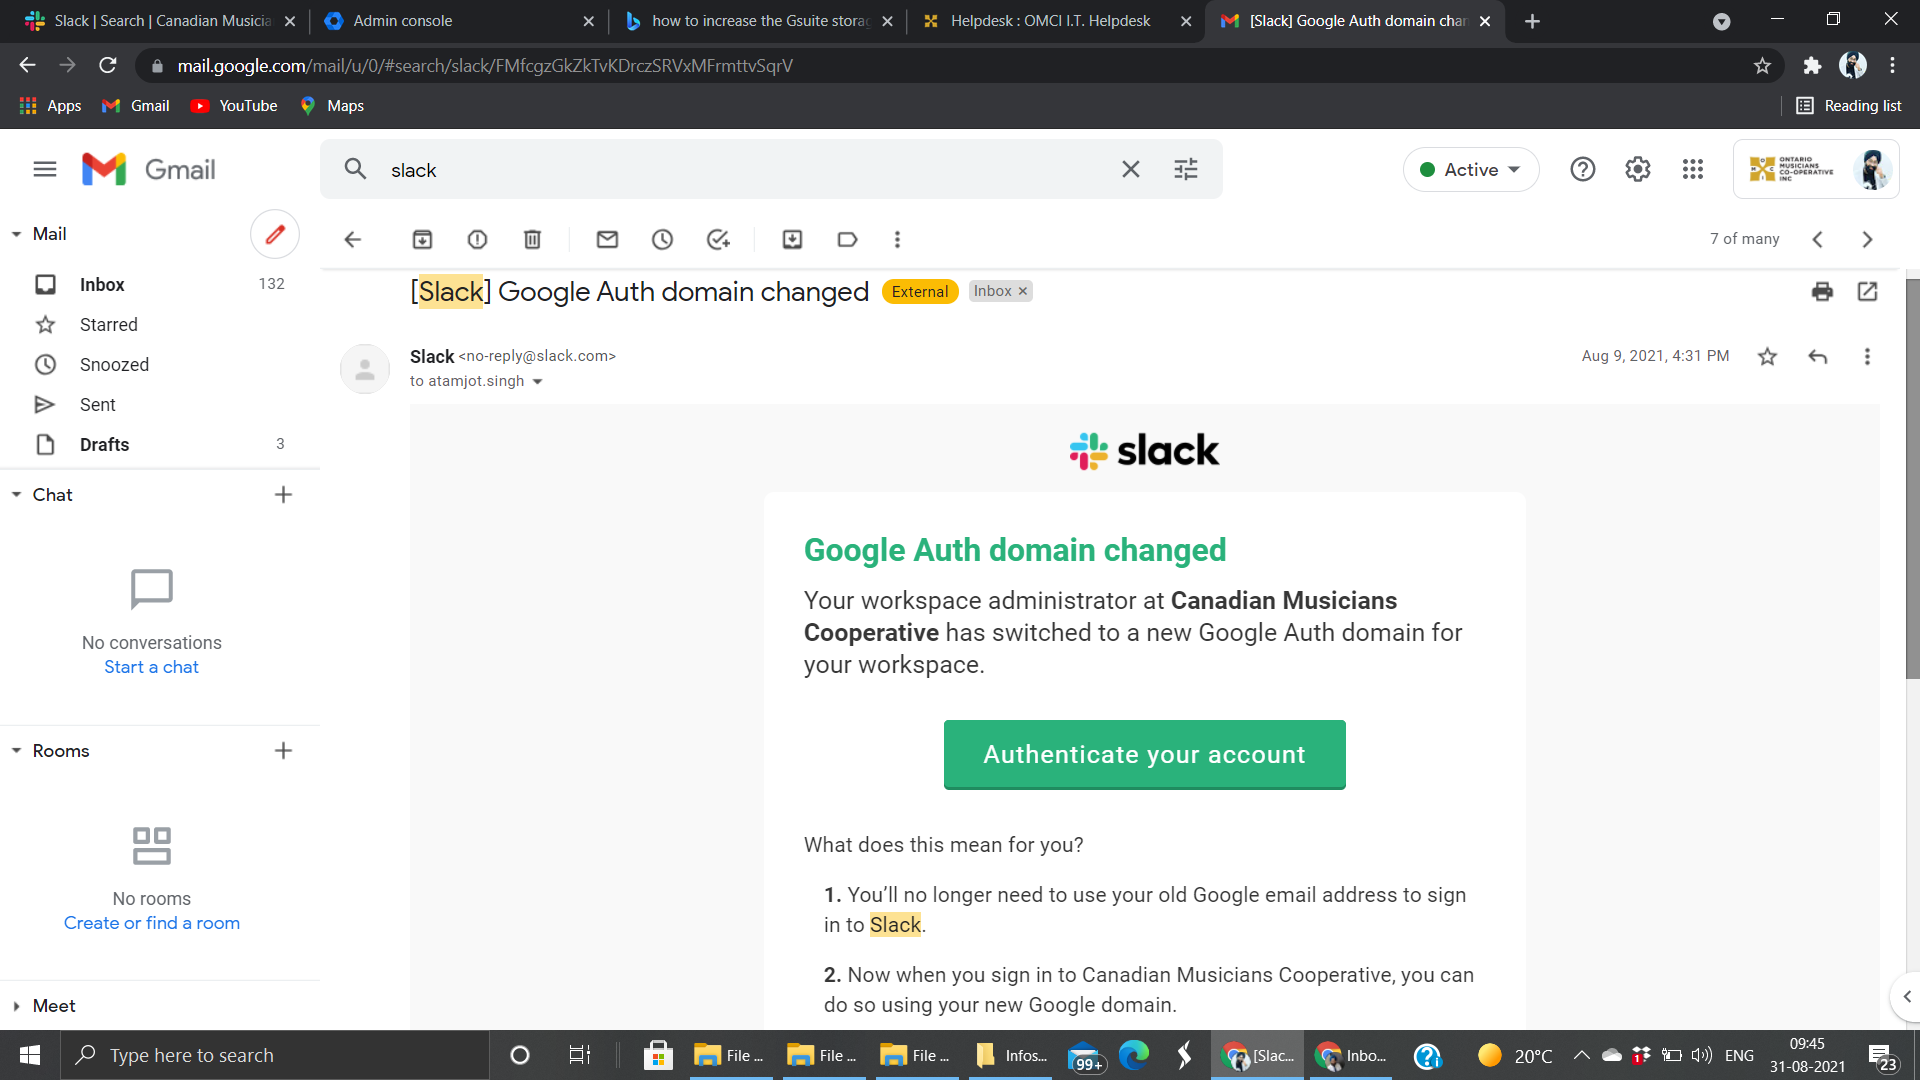Click the email vertical scrollbar
Screen dimensions: 1920x1080
1912,480
